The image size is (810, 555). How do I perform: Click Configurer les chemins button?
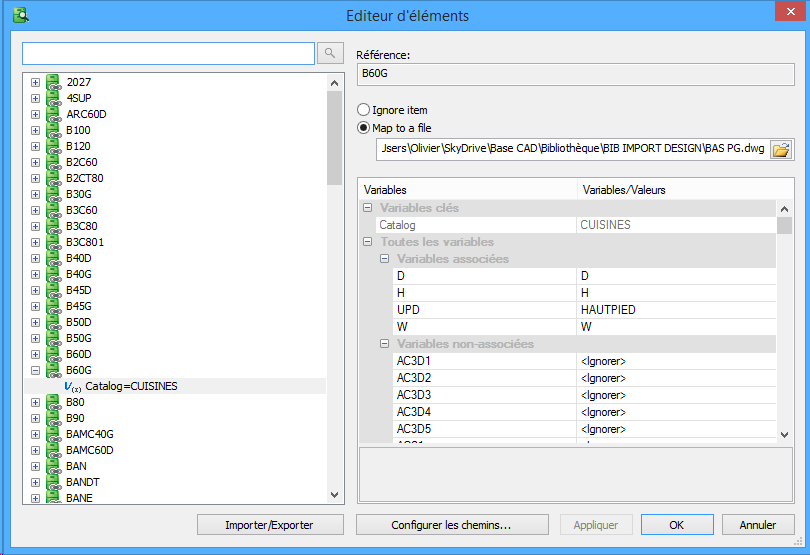(452, 525)
